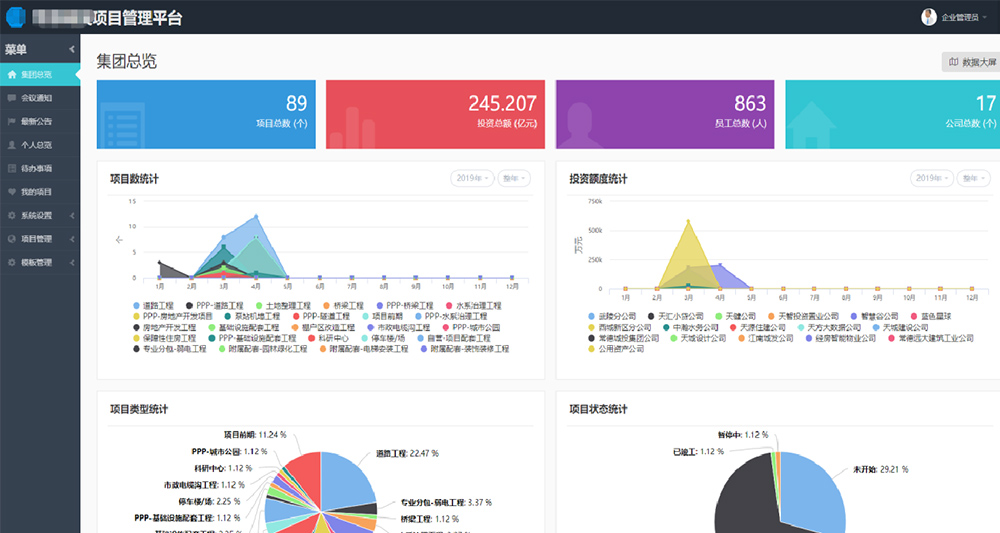Expand the 项目管理 sidebar submenu
This screenshot has height=533, width=1000.
(40, 239)
